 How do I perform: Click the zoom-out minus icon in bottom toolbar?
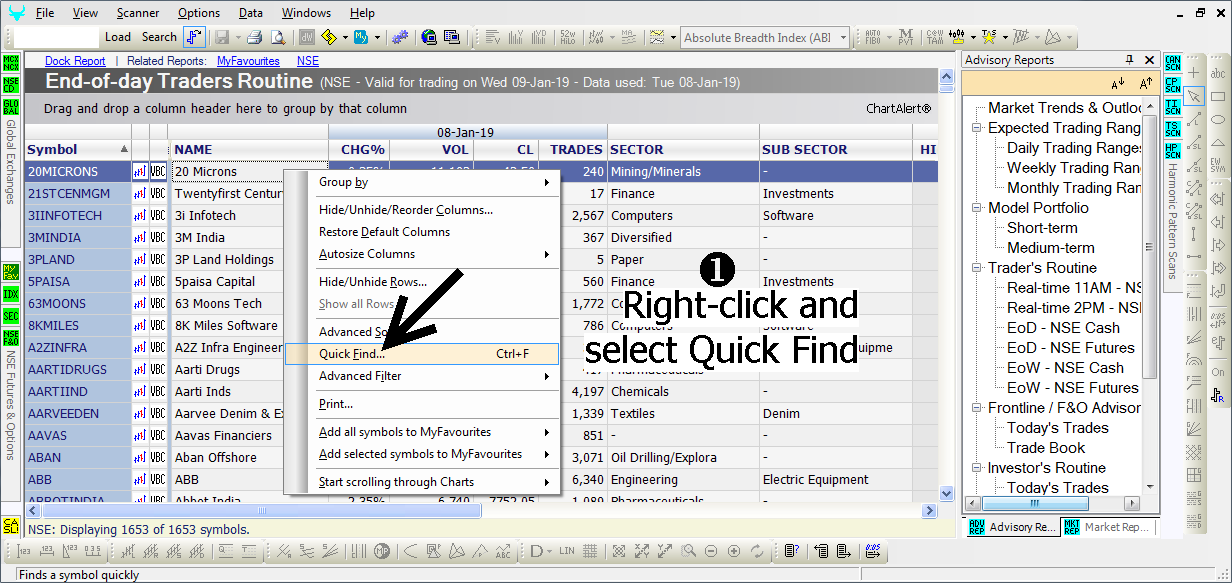point(711,551)
